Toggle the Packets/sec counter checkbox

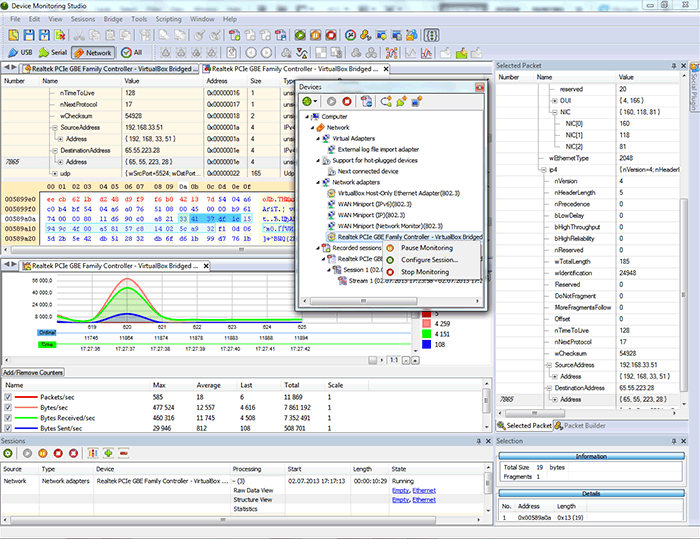coord(8,397)
